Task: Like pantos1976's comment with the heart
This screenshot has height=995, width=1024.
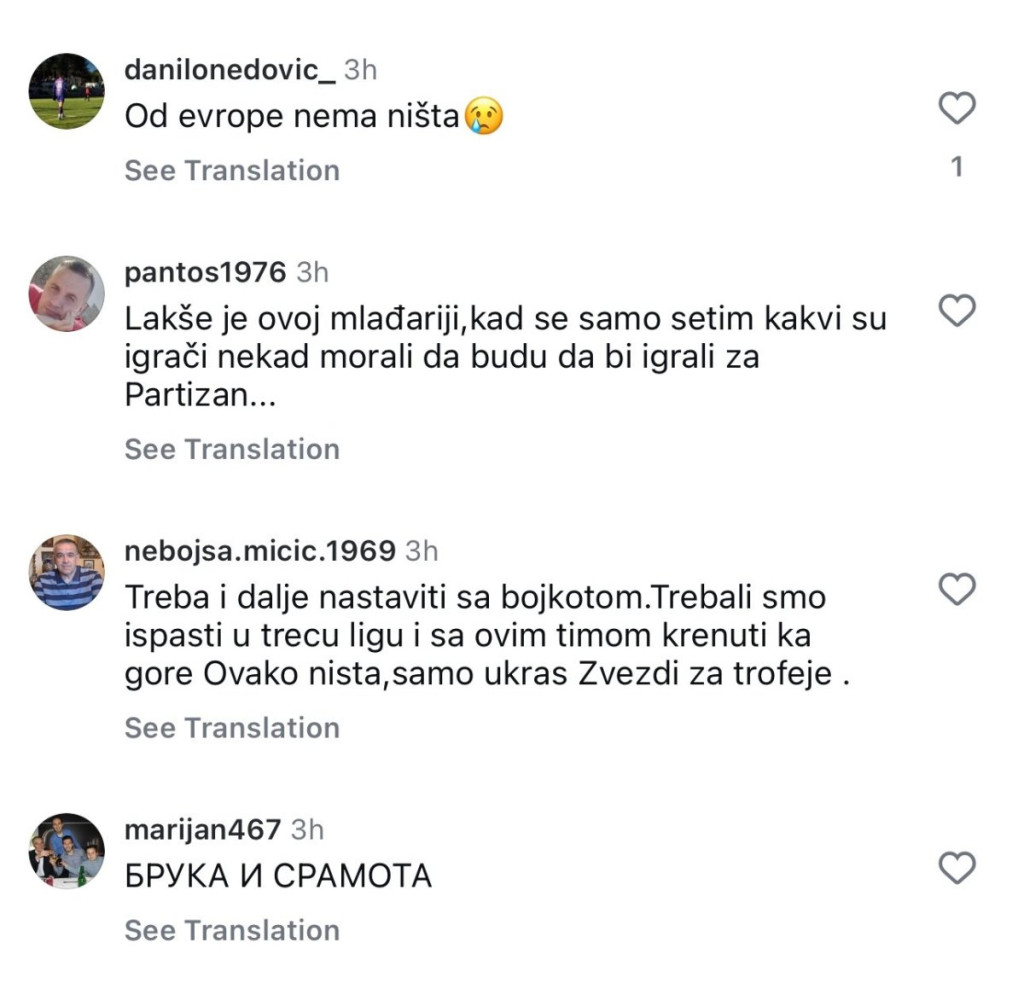Action: click(x=957, y=312)
